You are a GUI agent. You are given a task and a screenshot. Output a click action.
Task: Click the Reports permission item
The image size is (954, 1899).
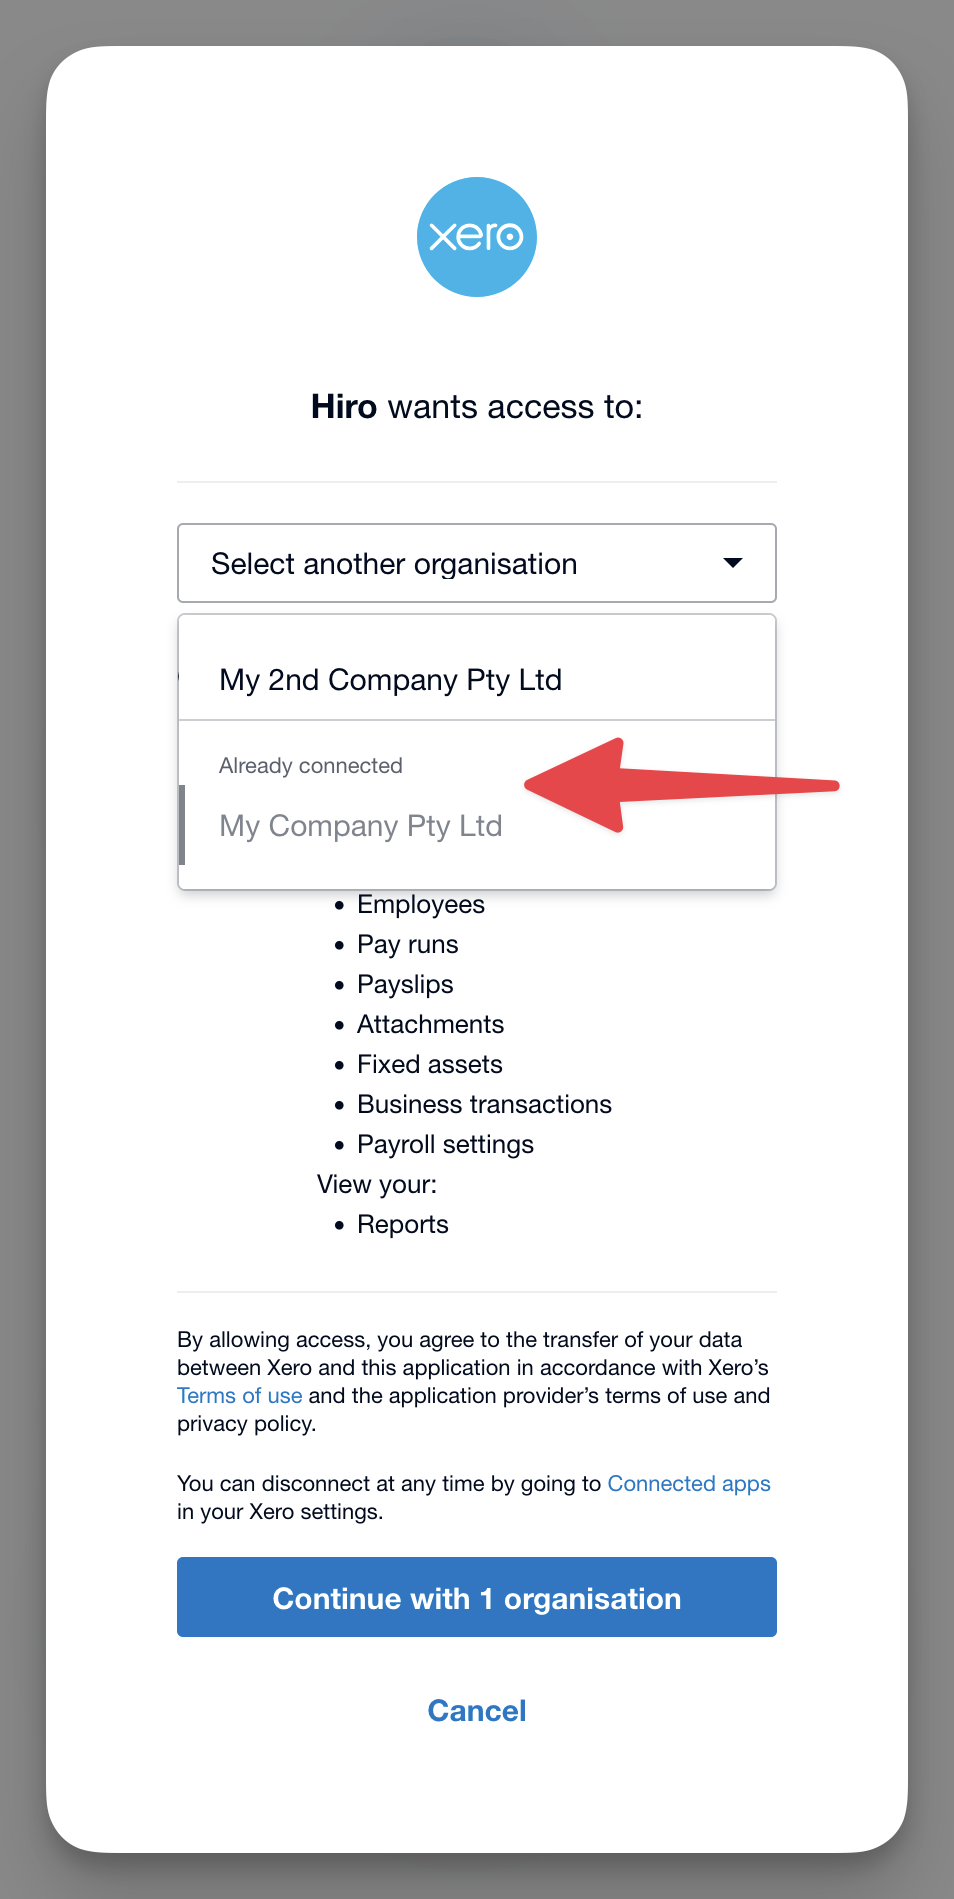coord(402,1225)
